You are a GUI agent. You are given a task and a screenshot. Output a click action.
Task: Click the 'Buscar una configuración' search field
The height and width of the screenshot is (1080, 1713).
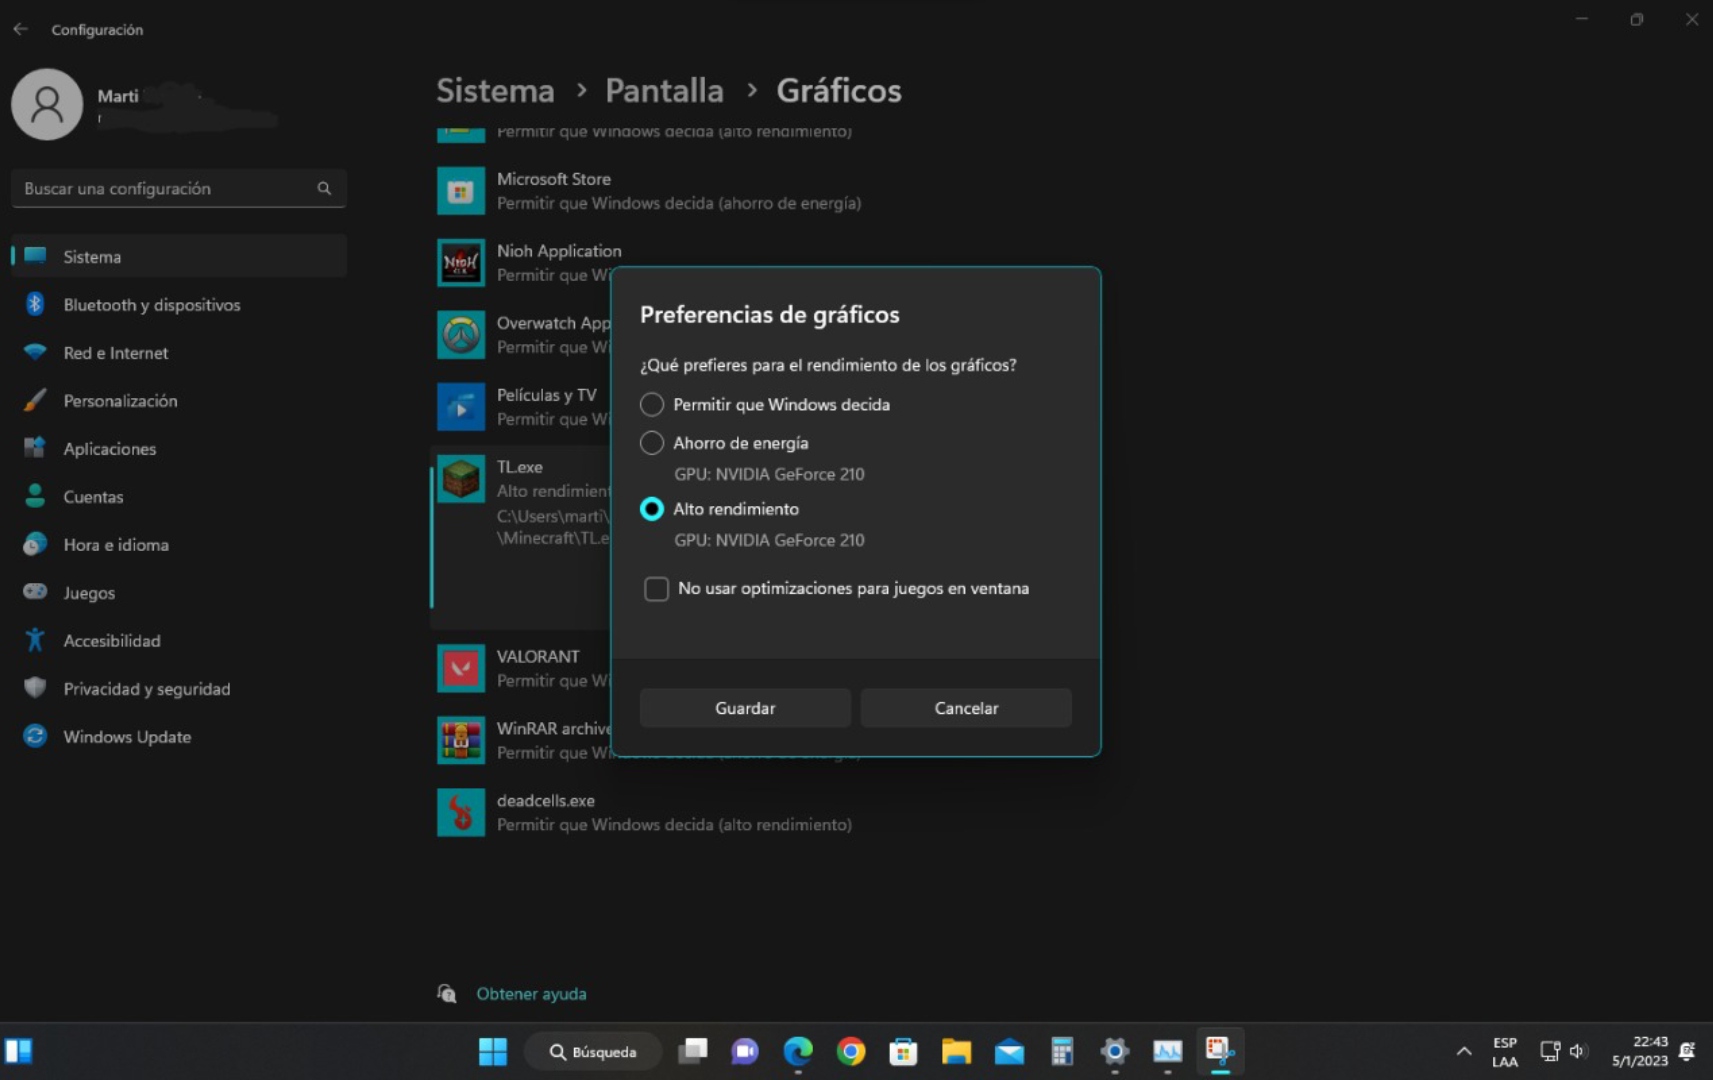click(x=165, y=189)
